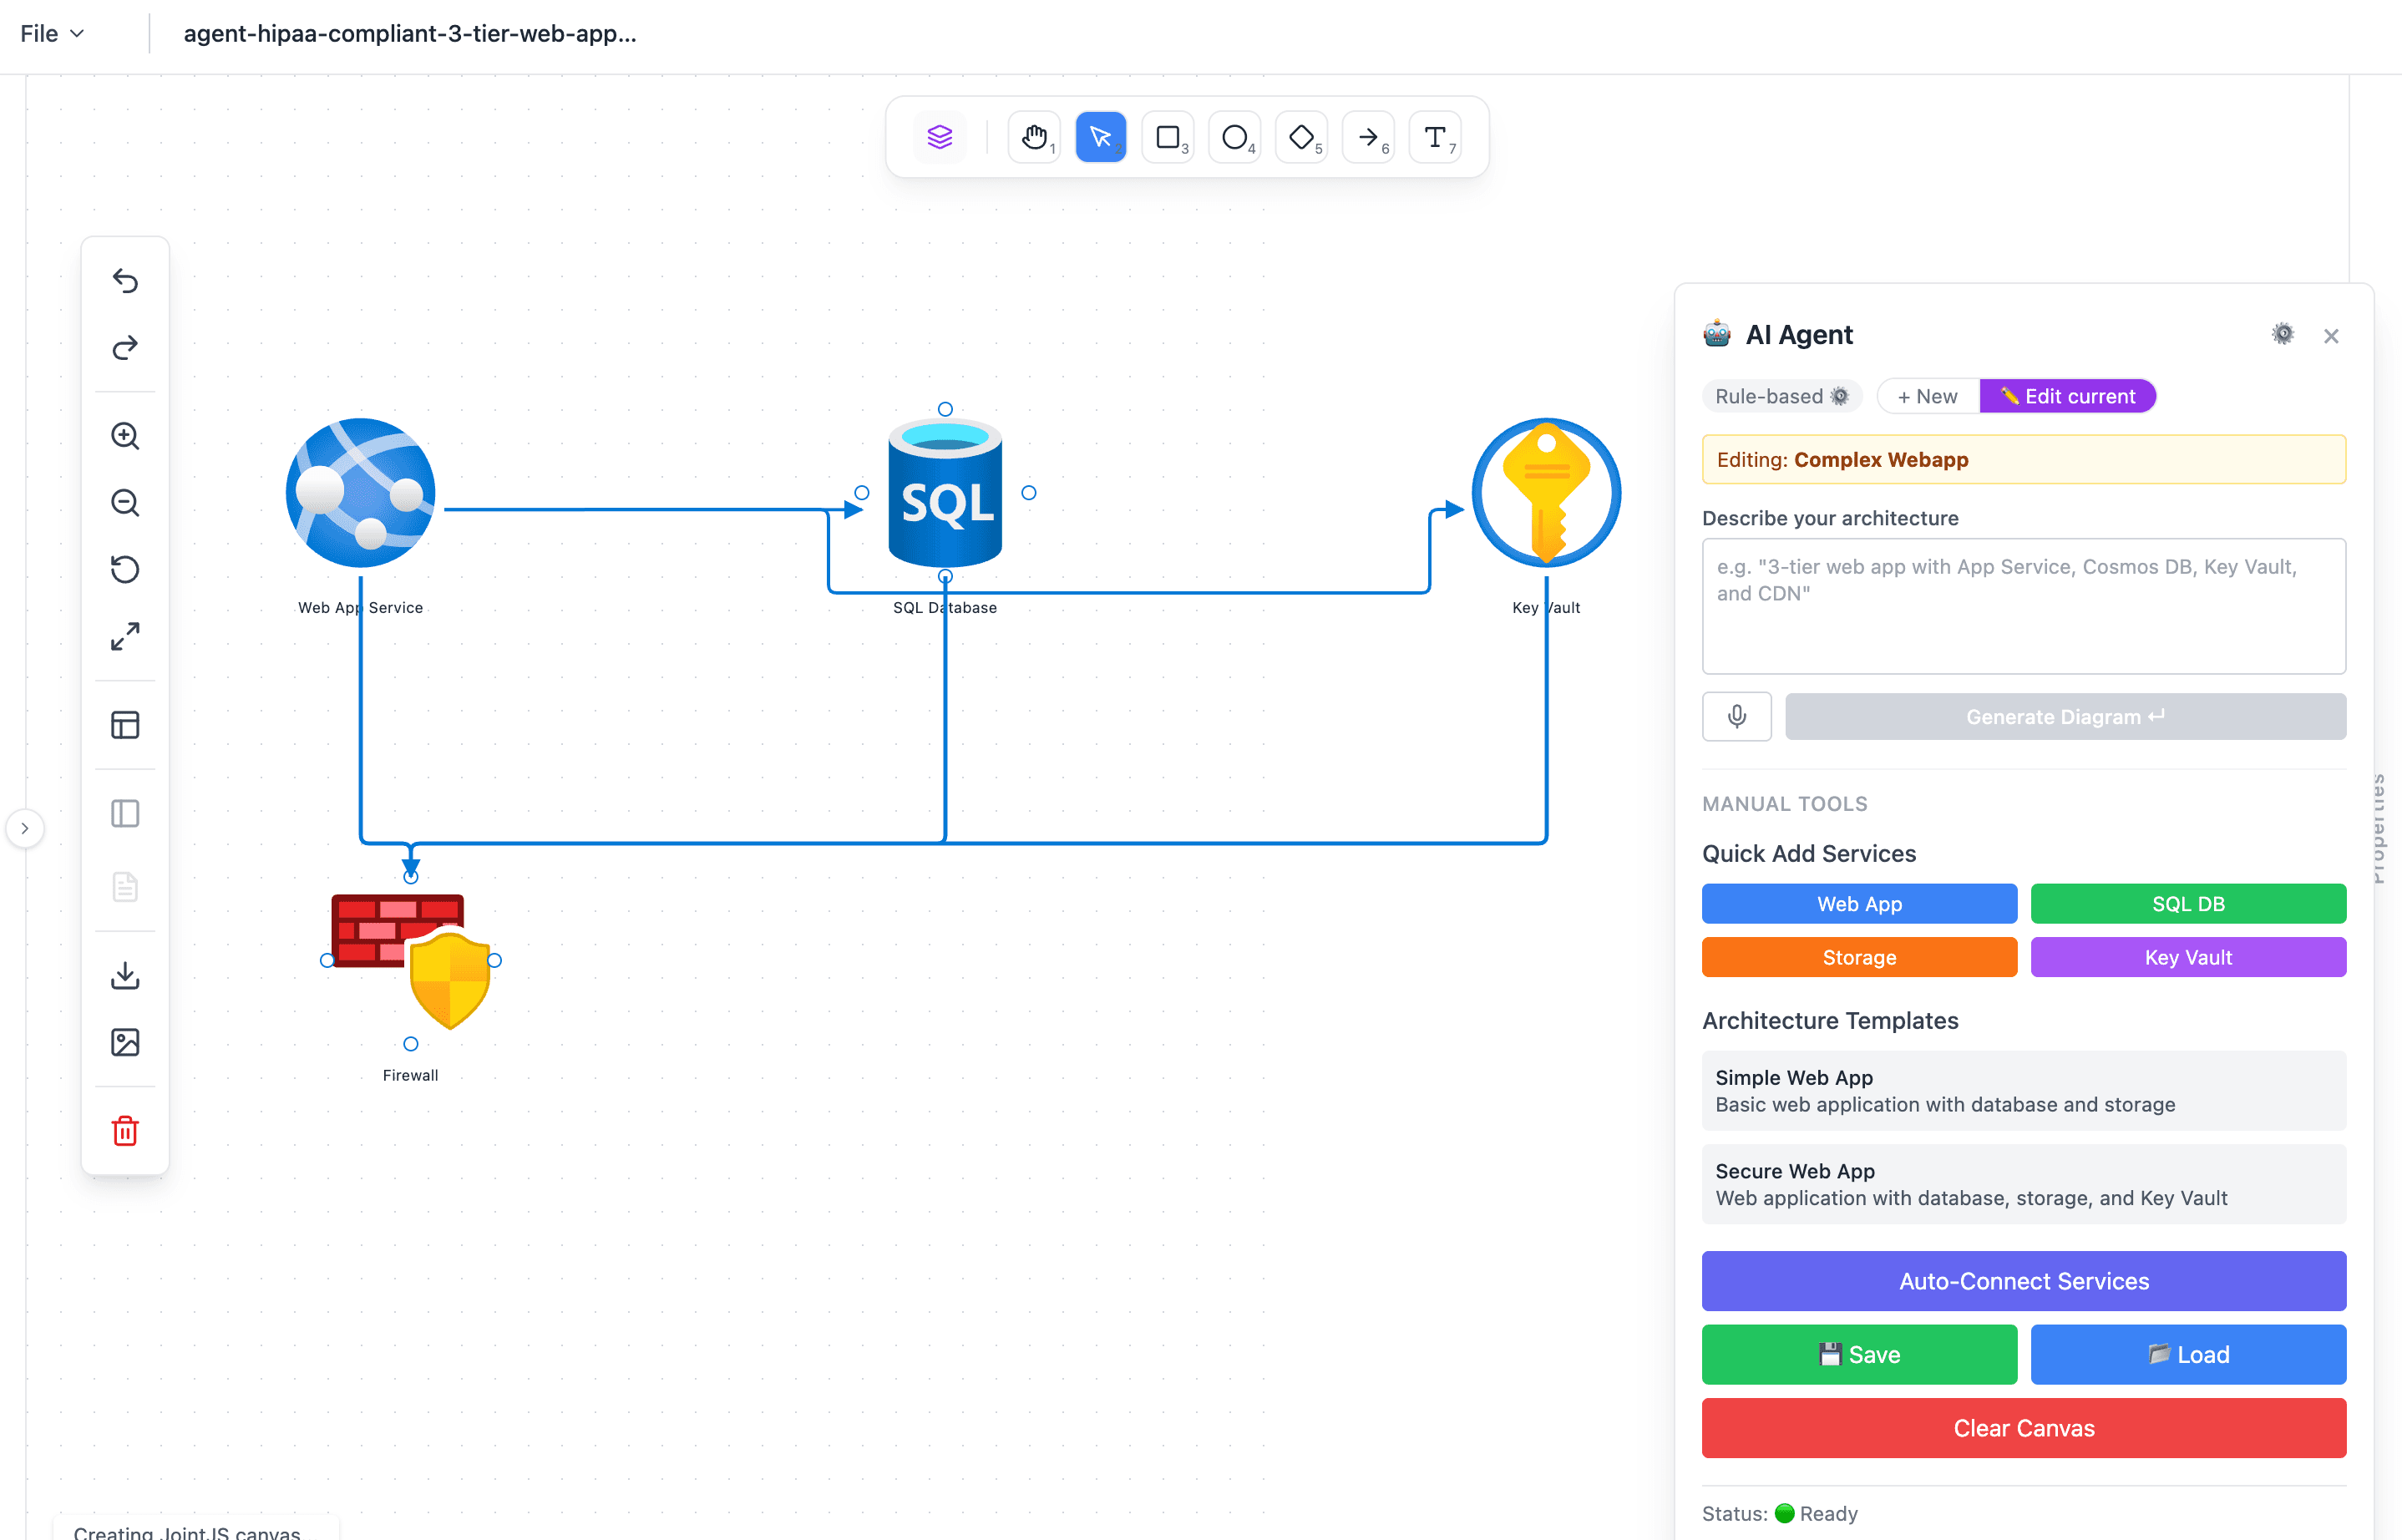Toggle the Rule-based mode chip
This screenshot has width=2402, height=1540.
[1781, 396]
